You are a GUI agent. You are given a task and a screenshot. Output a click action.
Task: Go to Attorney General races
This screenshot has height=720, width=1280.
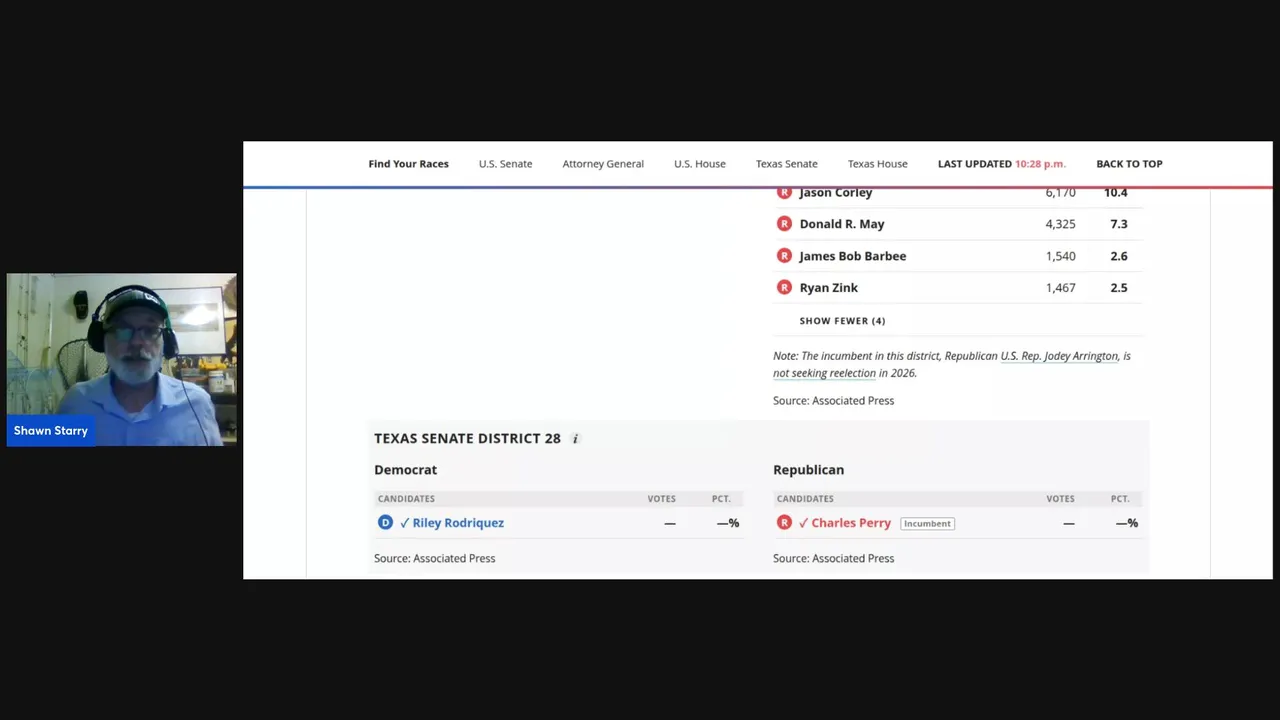603,164
